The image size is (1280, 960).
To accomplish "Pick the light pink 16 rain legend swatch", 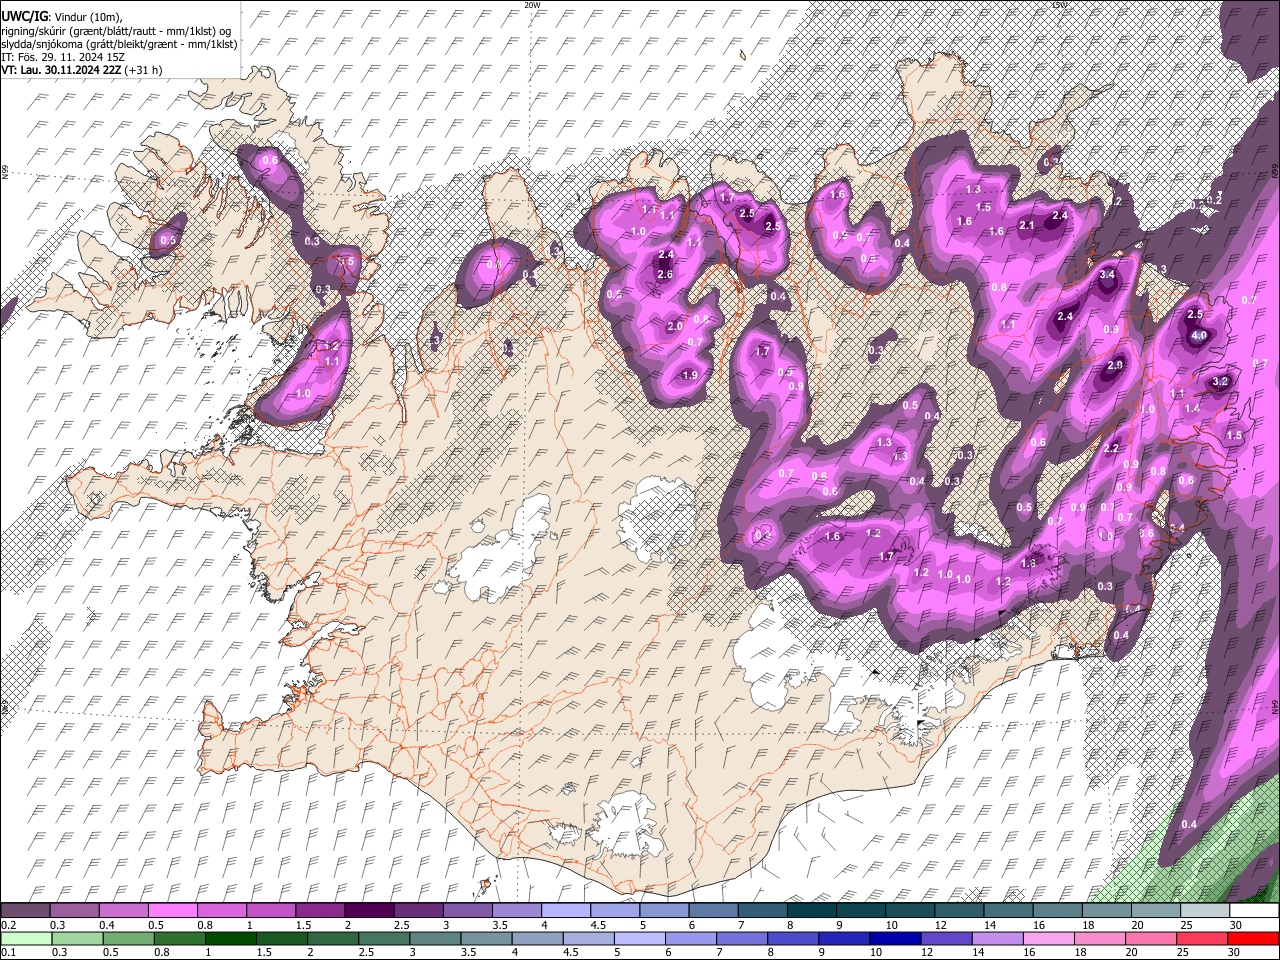I will coord(1050,939).
